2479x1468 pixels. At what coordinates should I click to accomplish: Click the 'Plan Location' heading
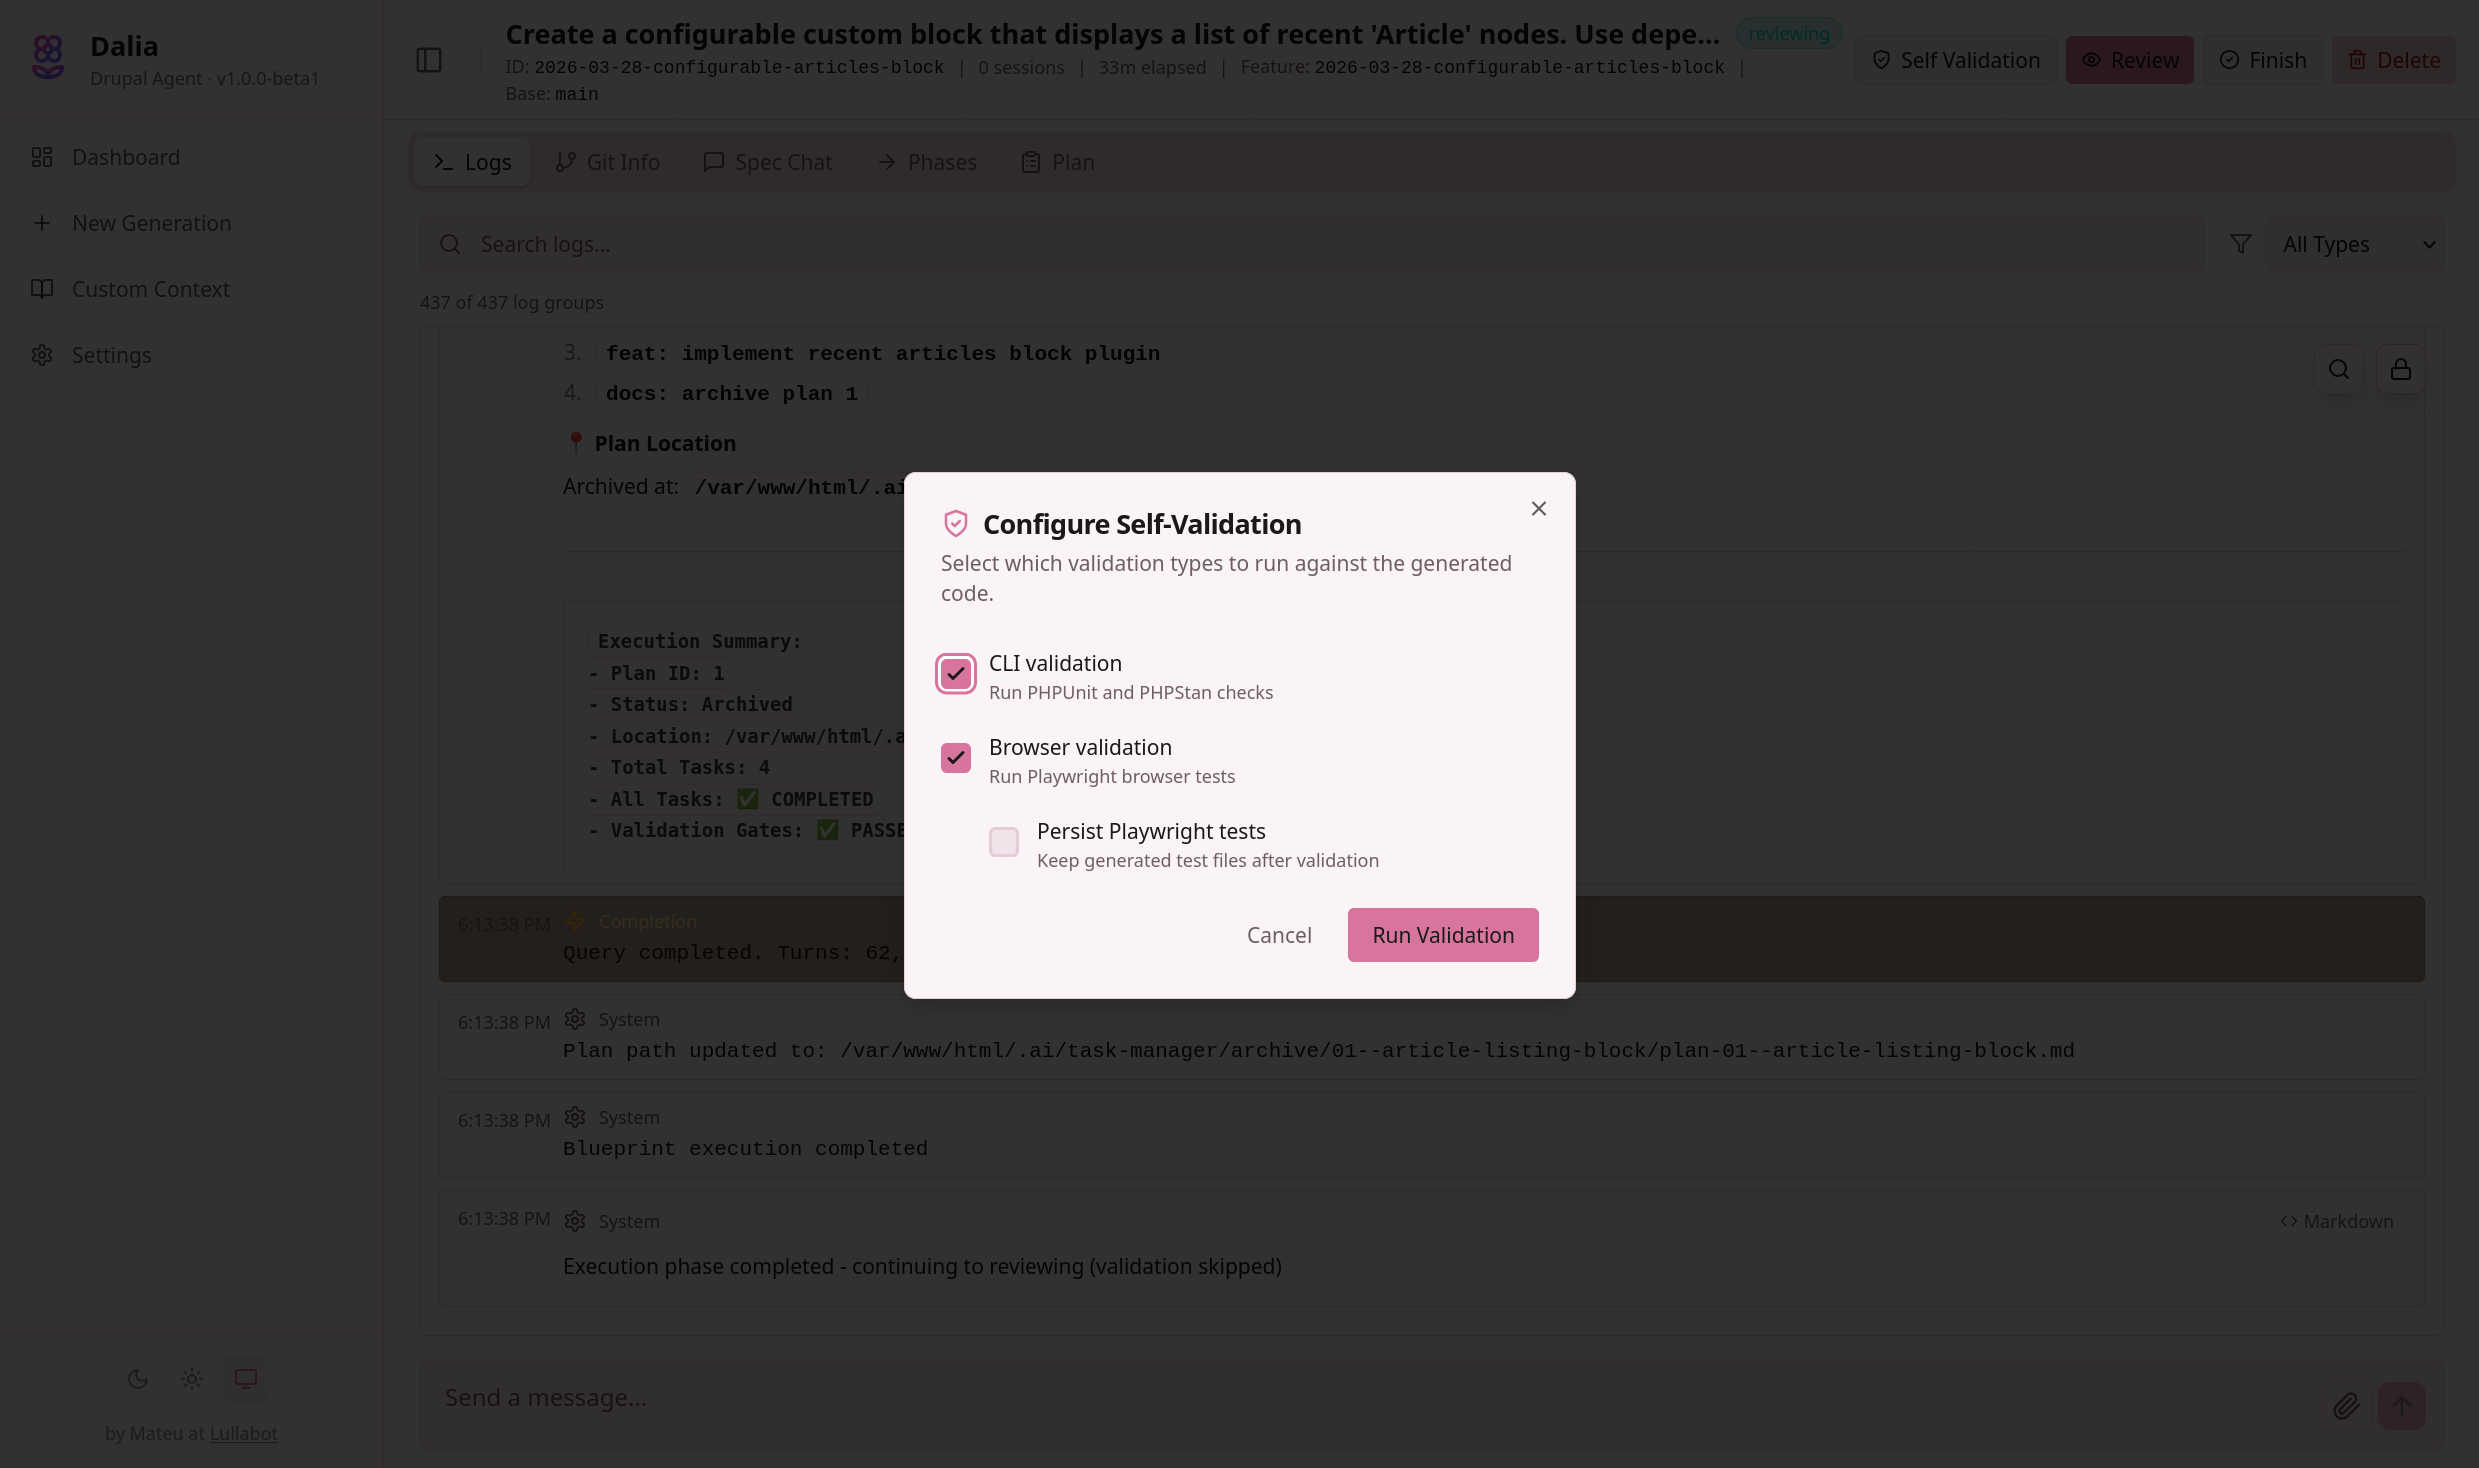[665, 443]
